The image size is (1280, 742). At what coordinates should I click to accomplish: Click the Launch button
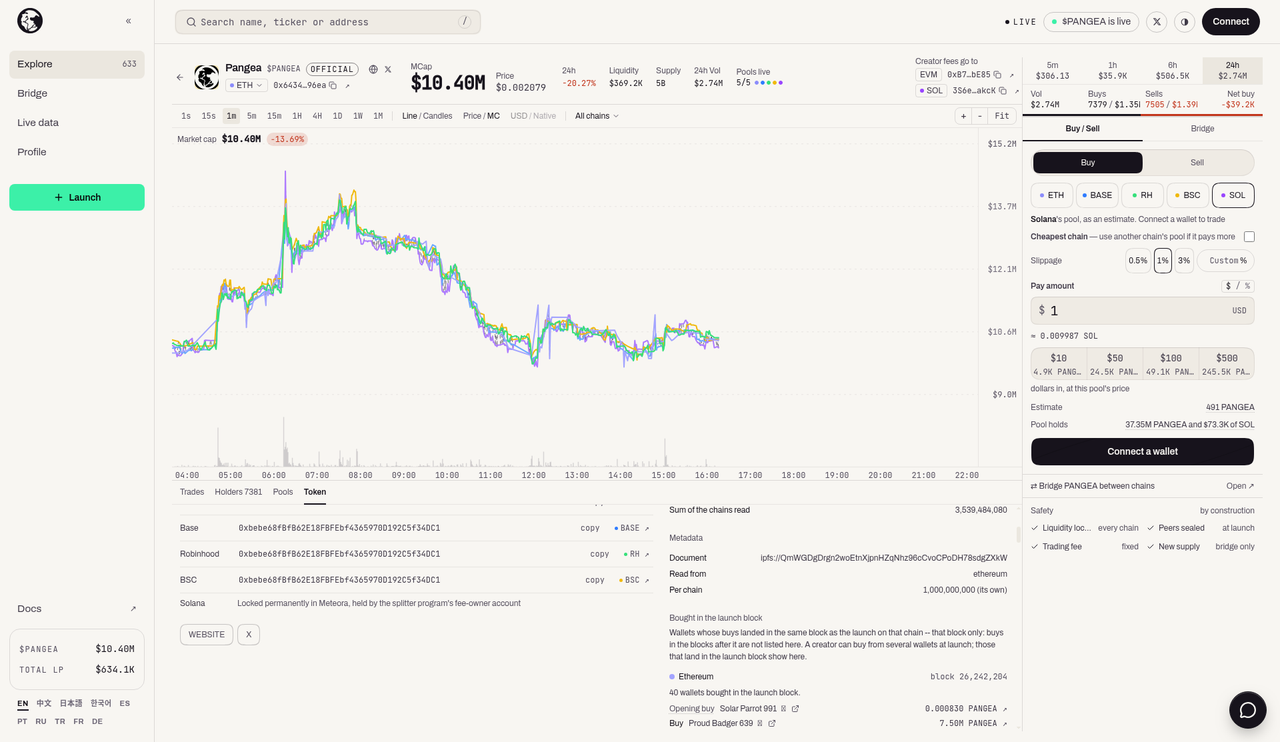[x=77, y=197]
